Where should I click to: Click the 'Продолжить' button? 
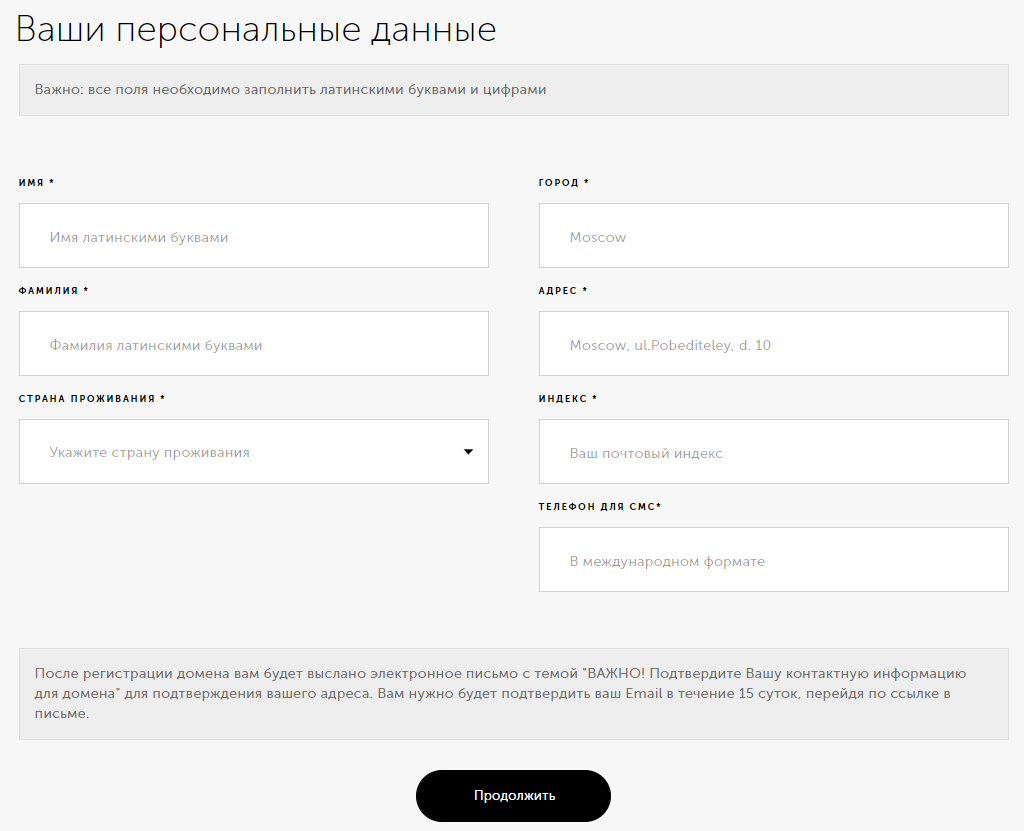point(512,796)
